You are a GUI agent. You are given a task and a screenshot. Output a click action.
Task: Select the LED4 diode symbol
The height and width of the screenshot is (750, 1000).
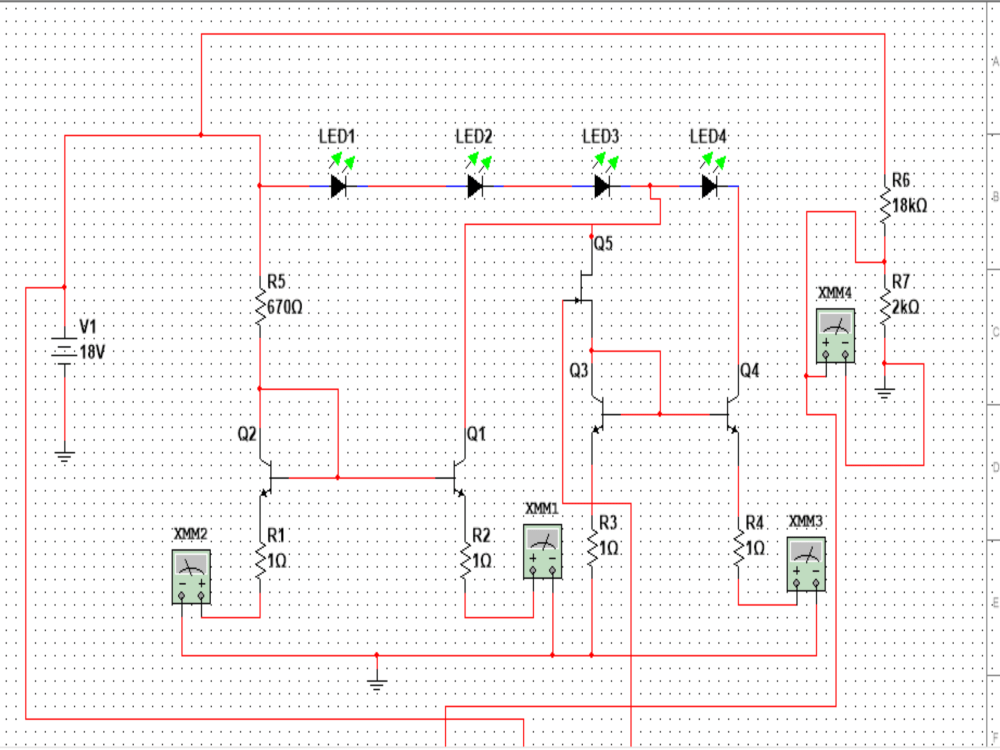(708, 184)
